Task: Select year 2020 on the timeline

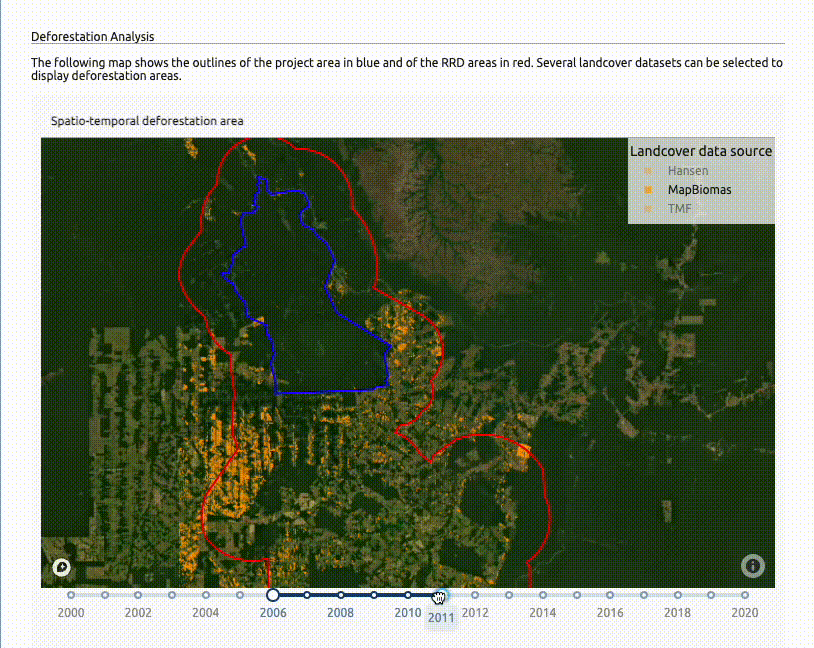Action: coord(745,595)
